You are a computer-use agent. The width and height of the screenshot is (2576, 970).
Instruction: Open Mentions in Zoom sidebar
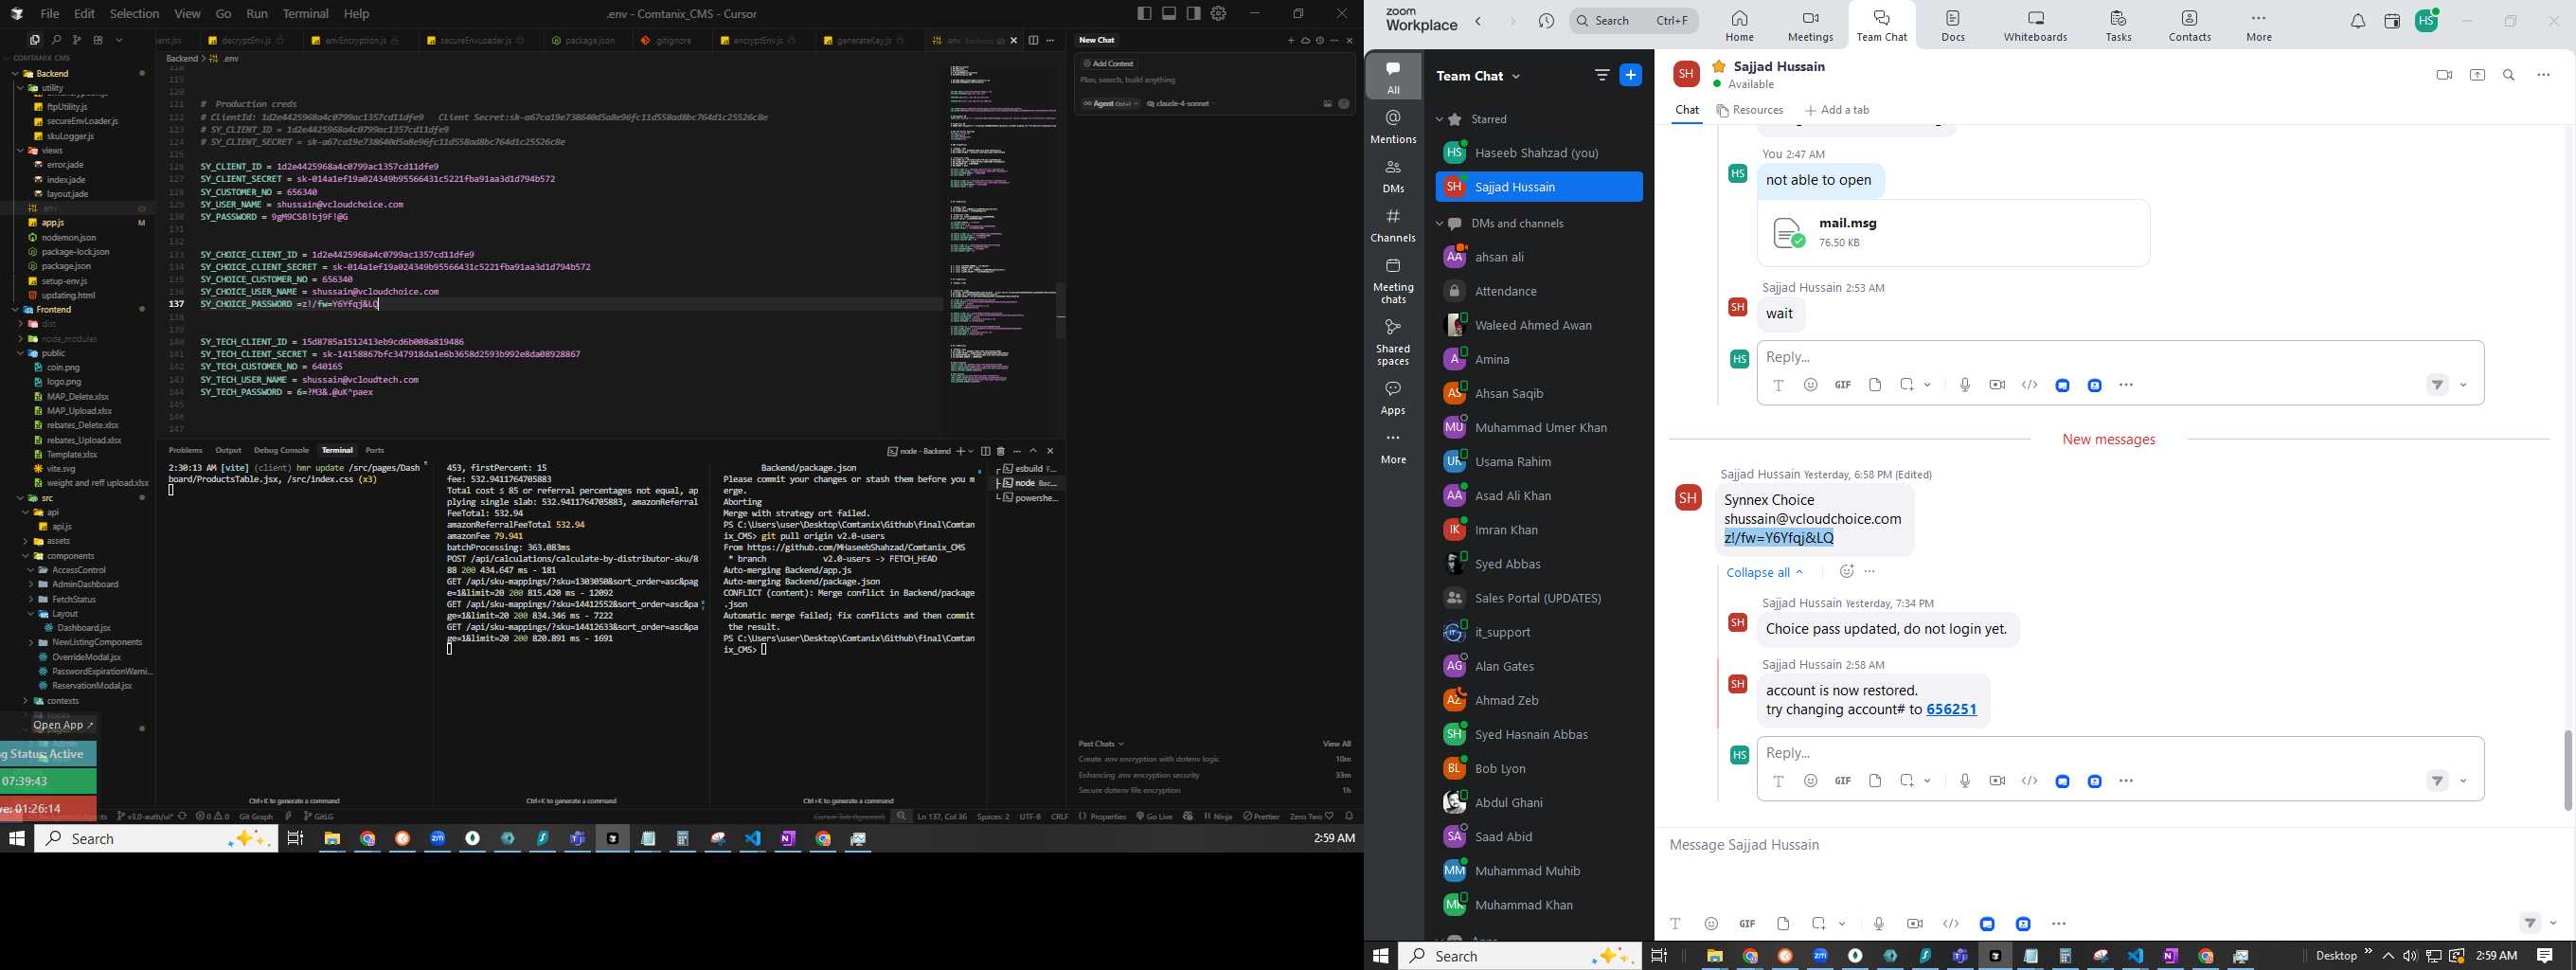(1393, 127)
